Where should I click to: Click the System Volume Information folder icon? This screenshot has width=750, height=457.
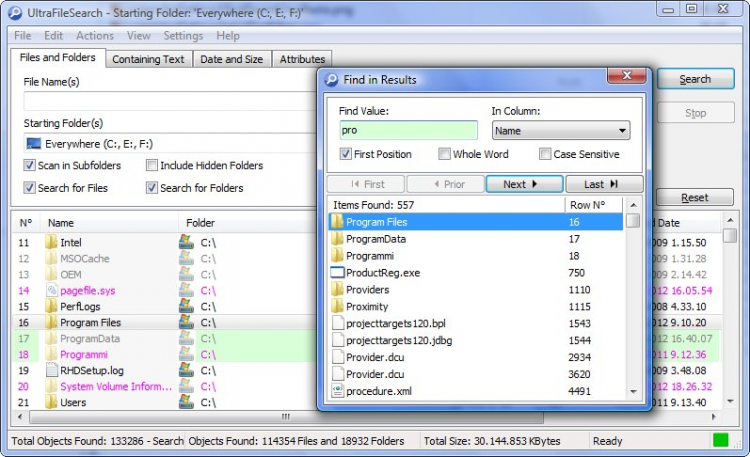[51, 386]
